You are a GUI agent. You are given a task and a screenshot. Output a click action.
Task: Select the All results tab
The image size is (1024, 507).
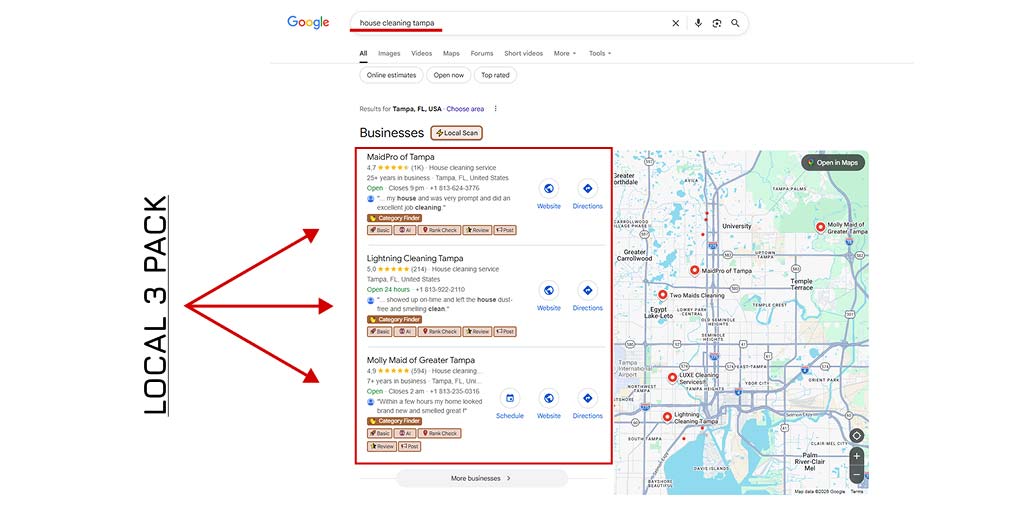[363, 54]
